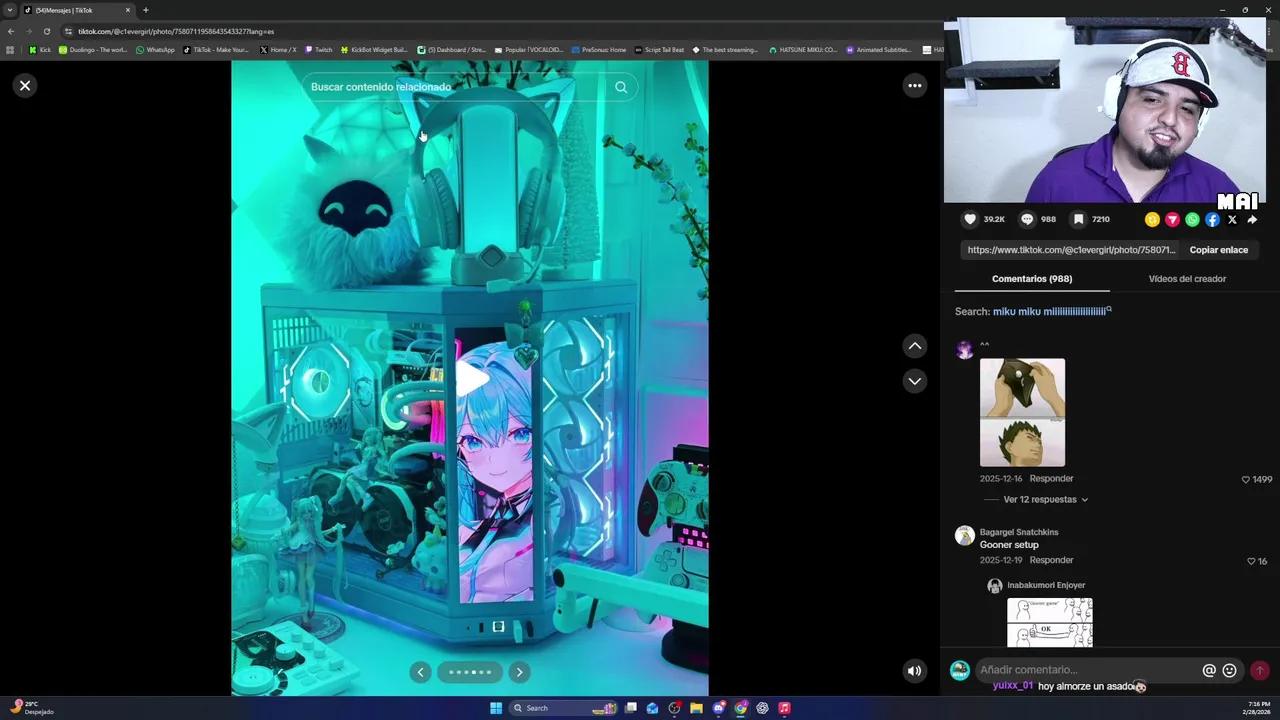Insert a mention with the @ icon

coord(1209,670)
